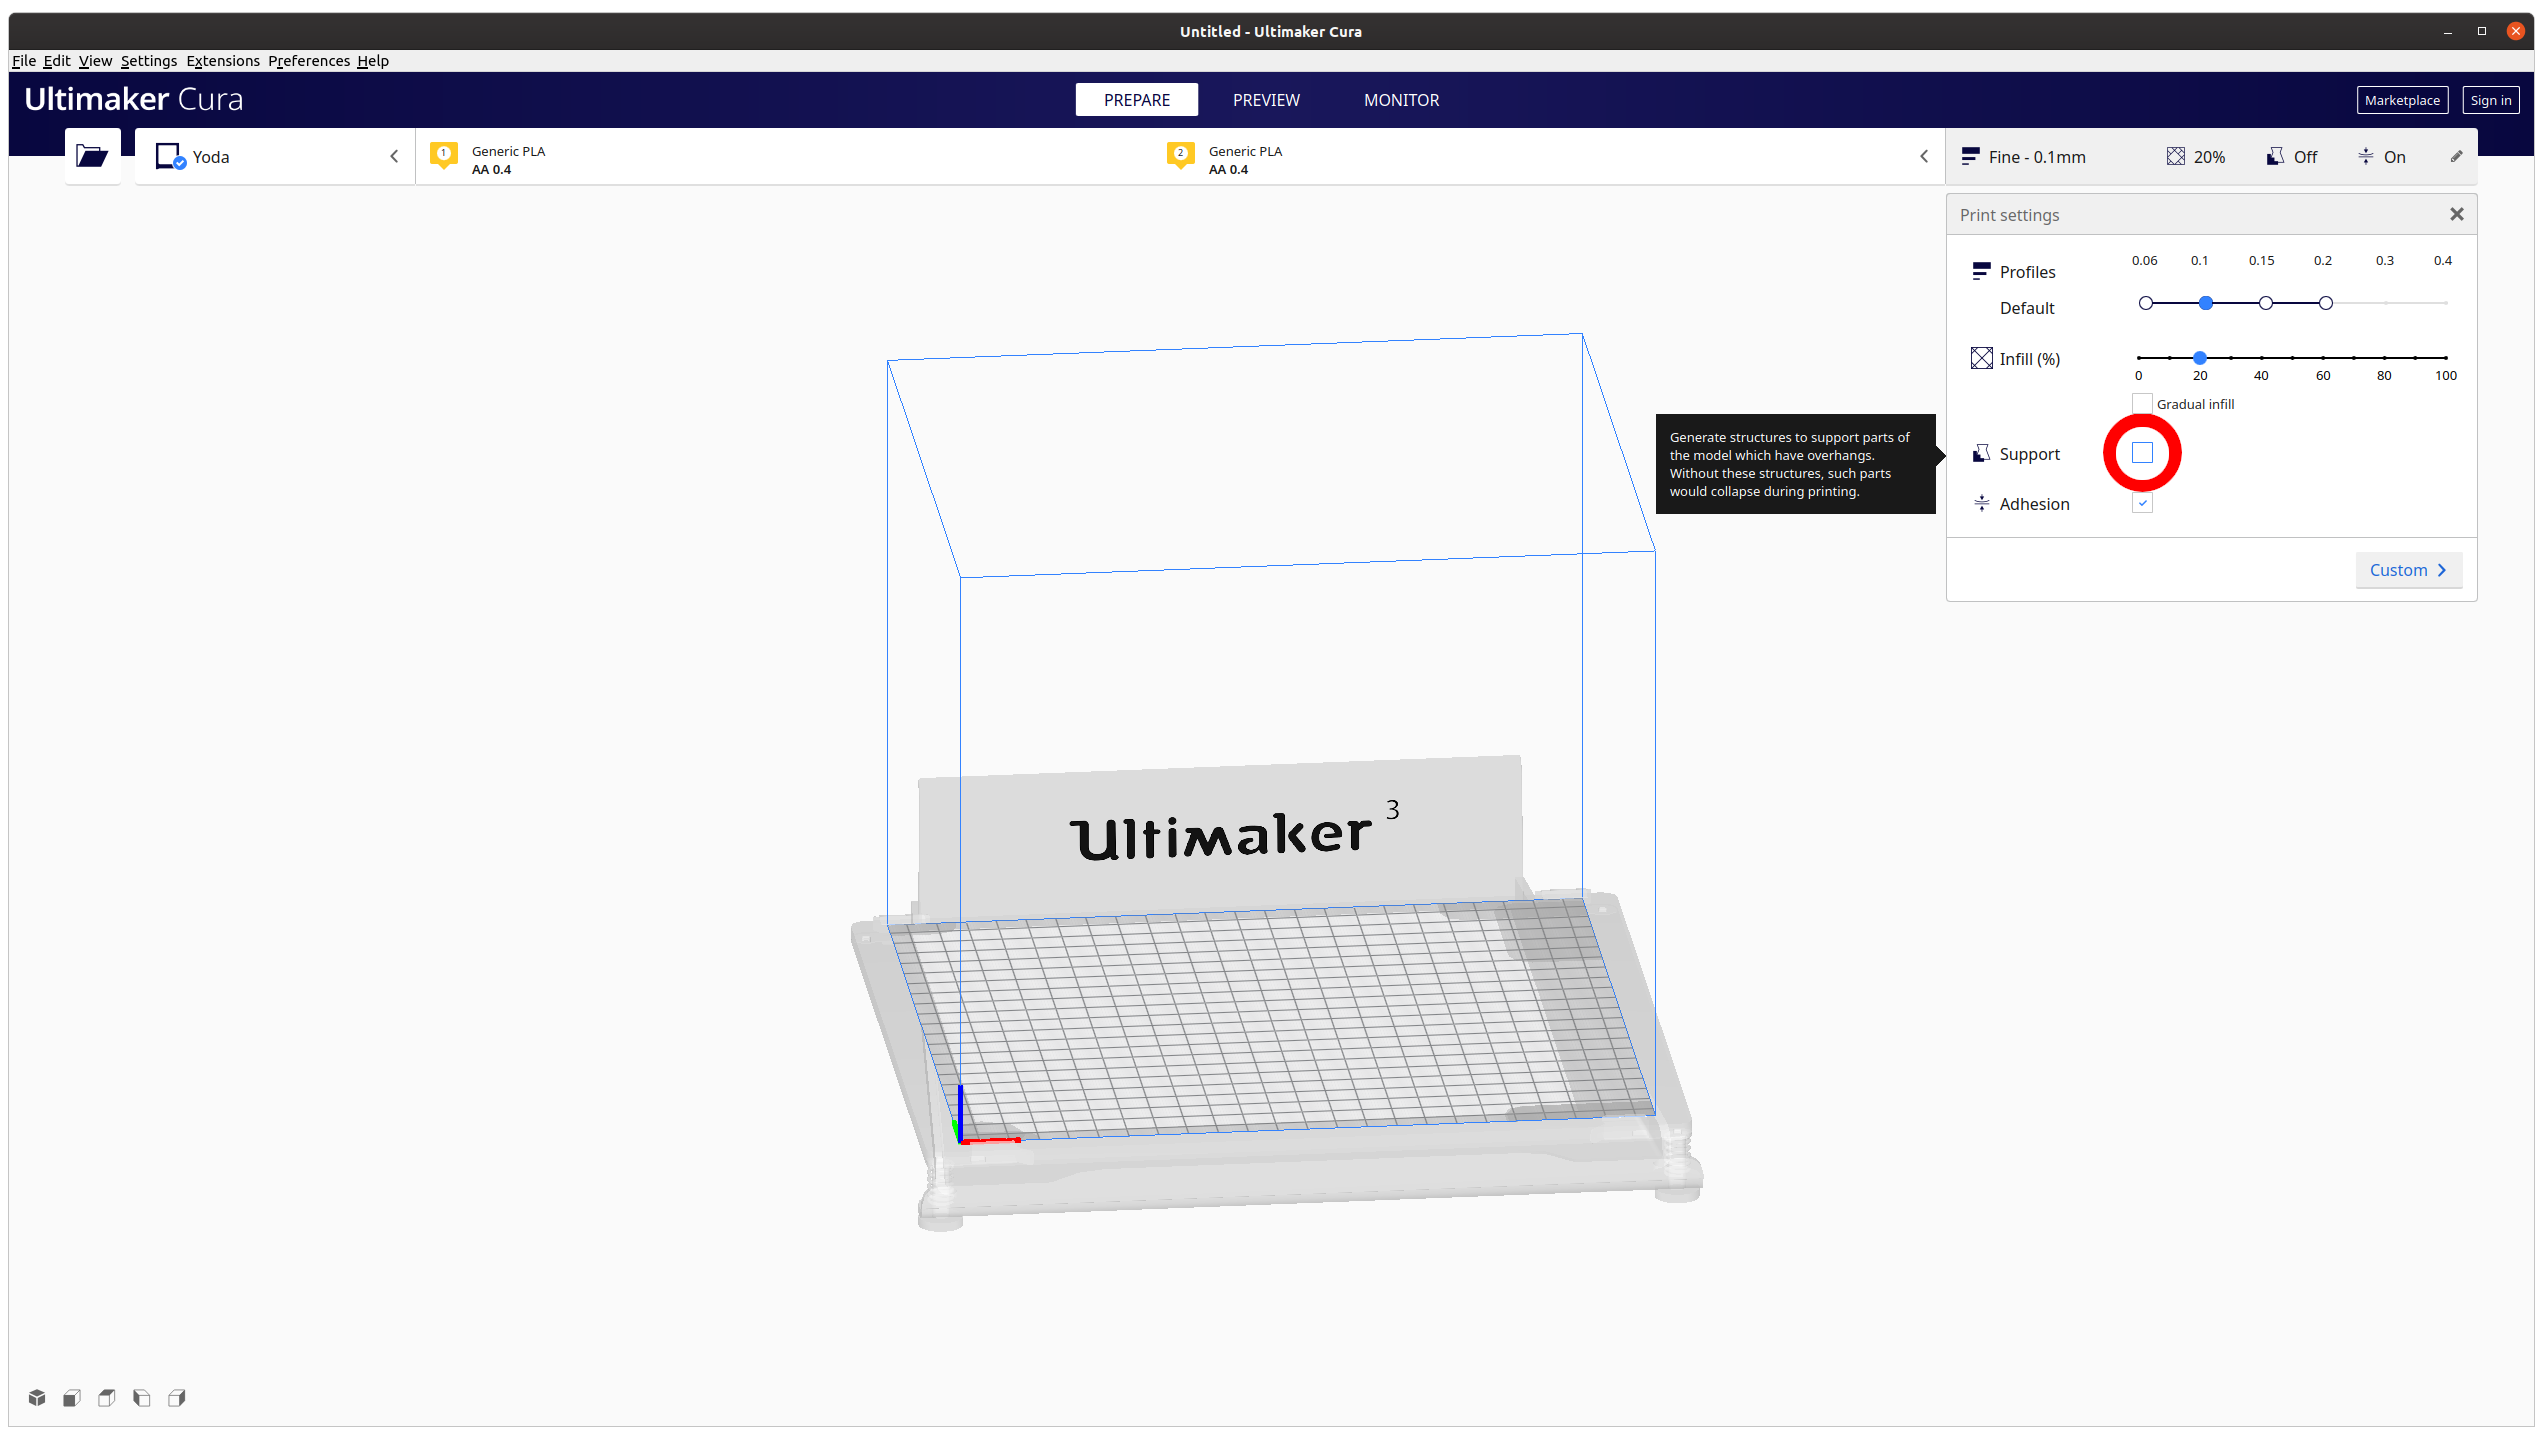
Task: Set infill slider to 20 percent
Action: [x=2199, y=357]
